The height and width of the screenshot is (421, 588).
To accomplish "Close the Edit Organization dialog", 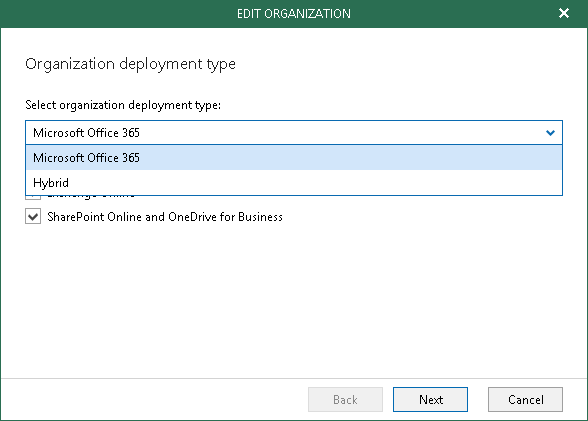I will point(564,13).
